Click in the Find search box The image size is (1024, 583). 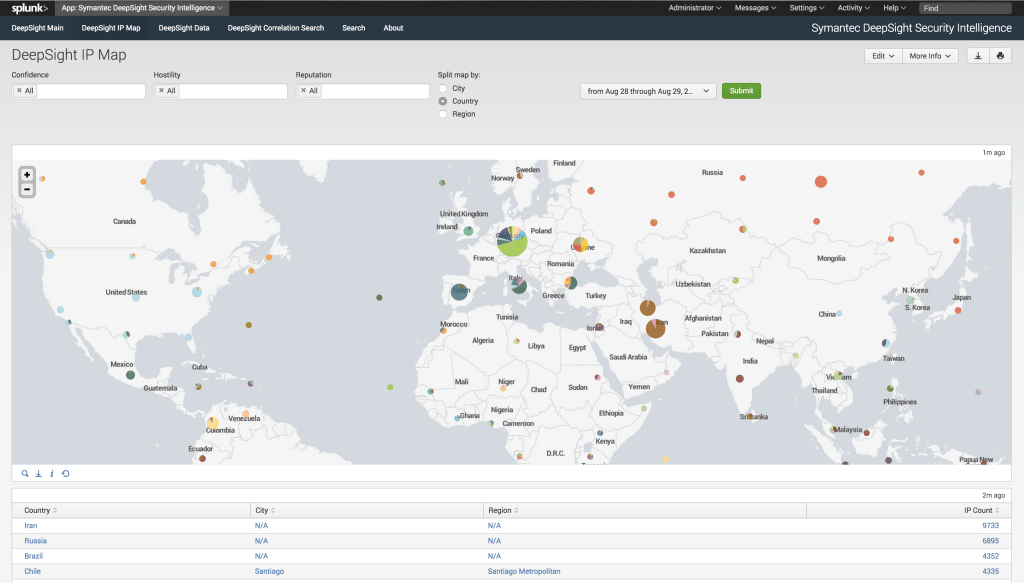click(965, 8)
